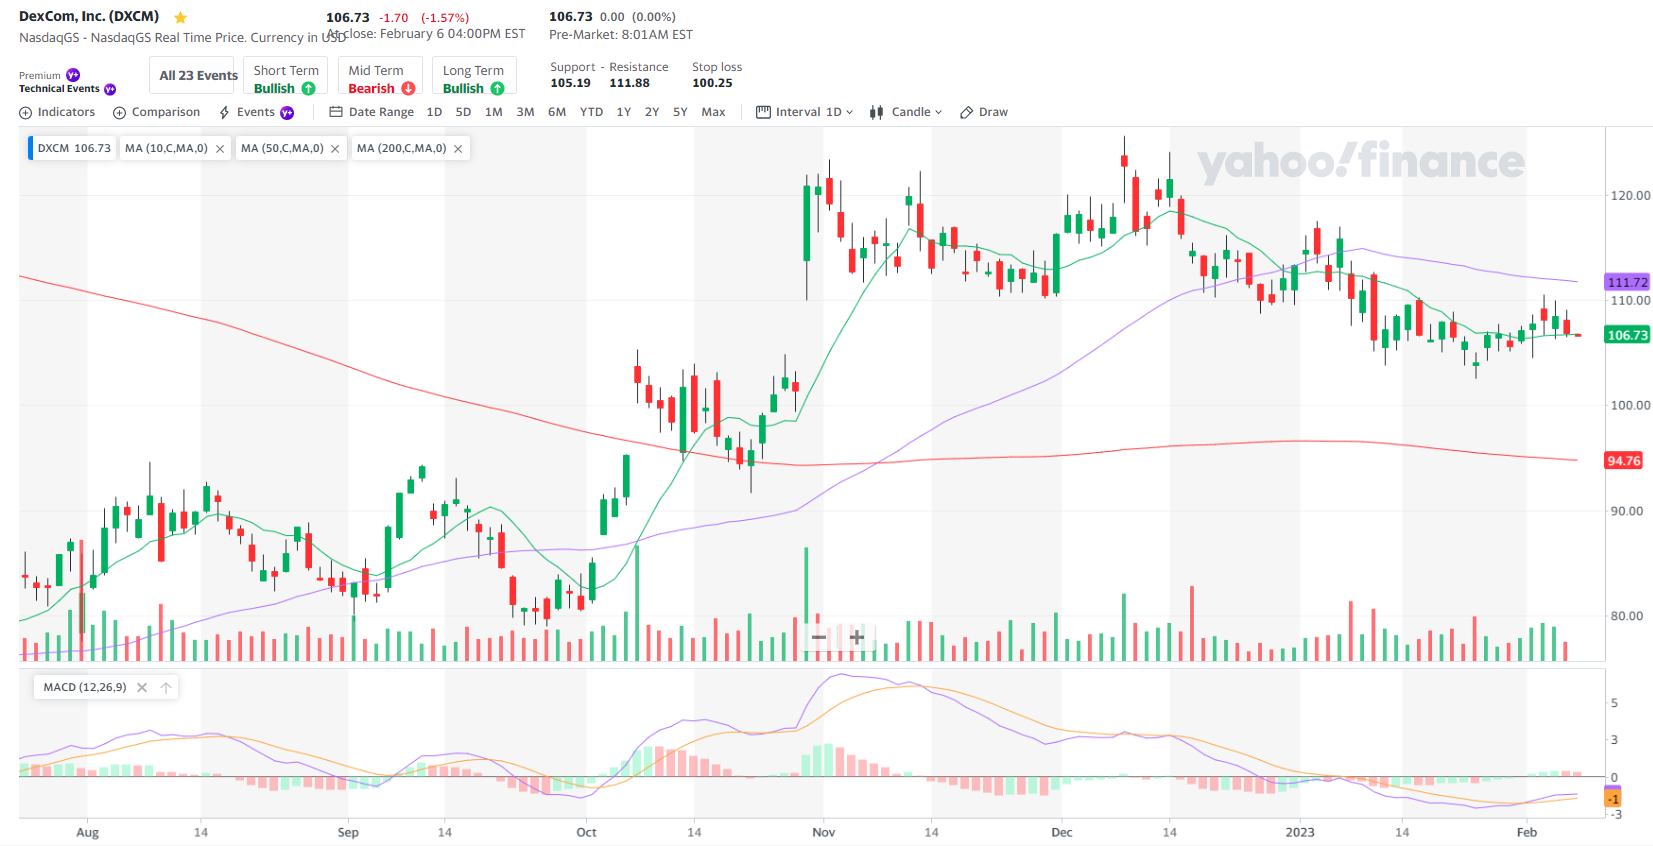Open the Indicators menu
1653x846 pixels.
[x=57, y=112]
